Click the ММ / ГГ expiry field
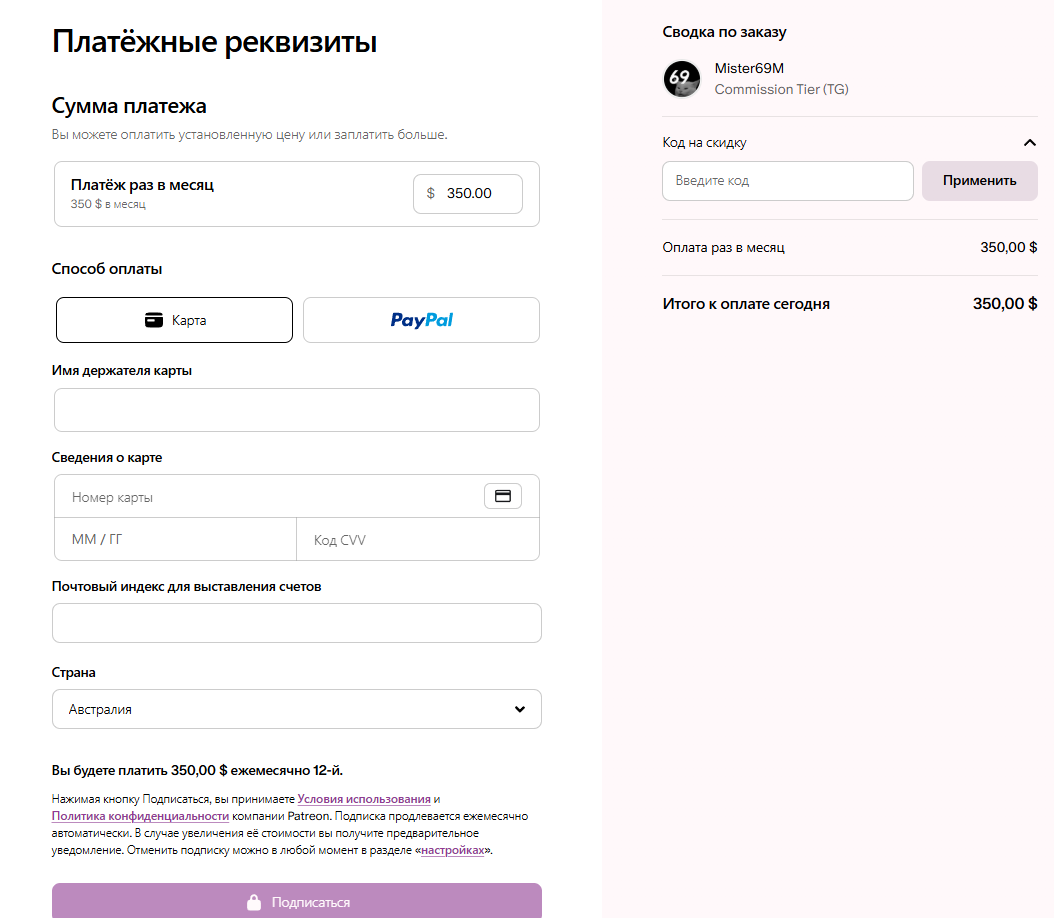 (x=175, y=540)
